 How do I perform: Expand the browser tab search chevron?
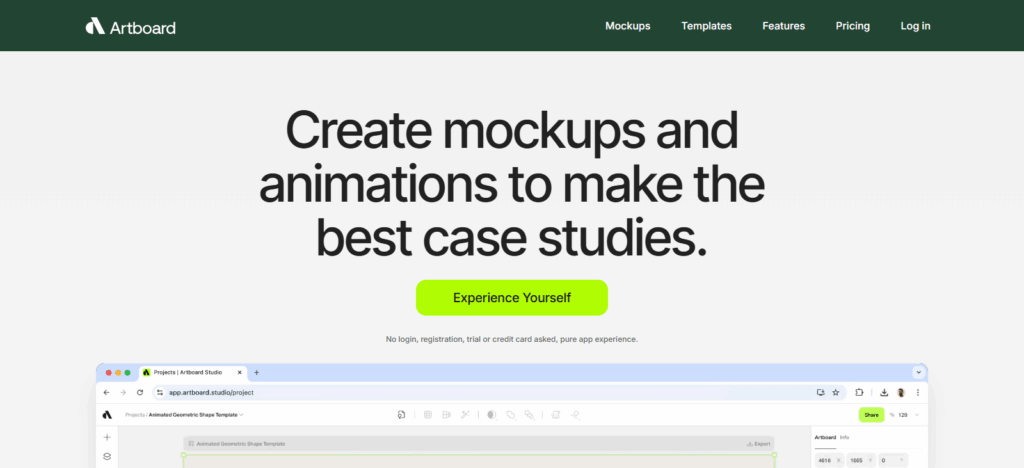pos(918,372)
